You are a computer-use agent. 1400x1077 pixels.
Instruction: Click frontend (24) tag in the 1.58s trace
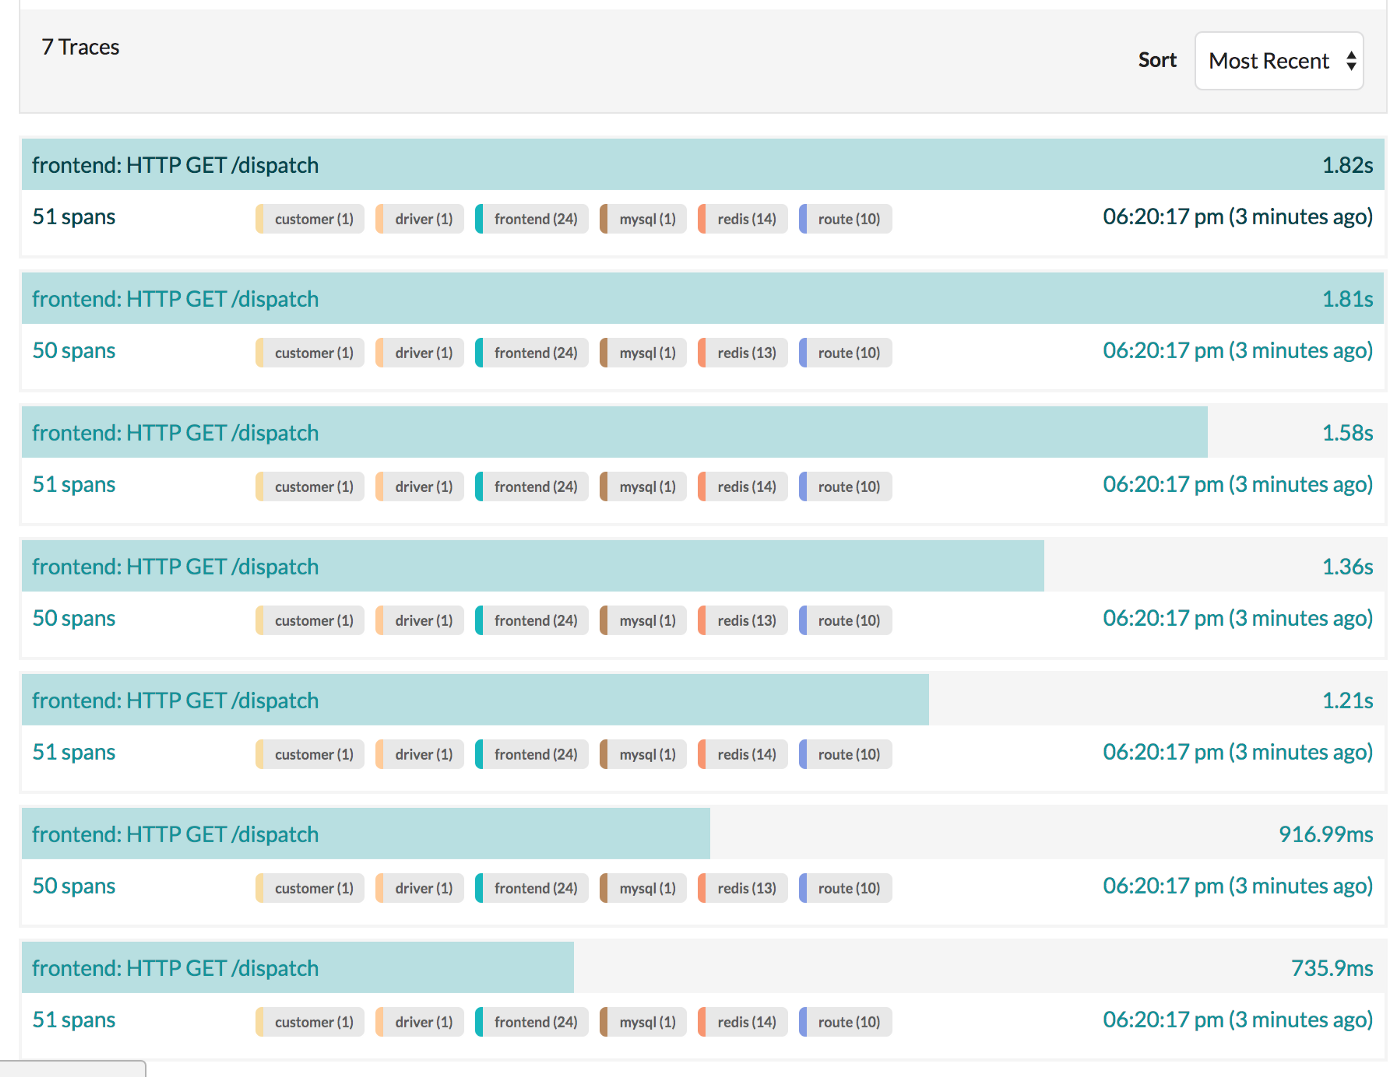pos(532,487)
